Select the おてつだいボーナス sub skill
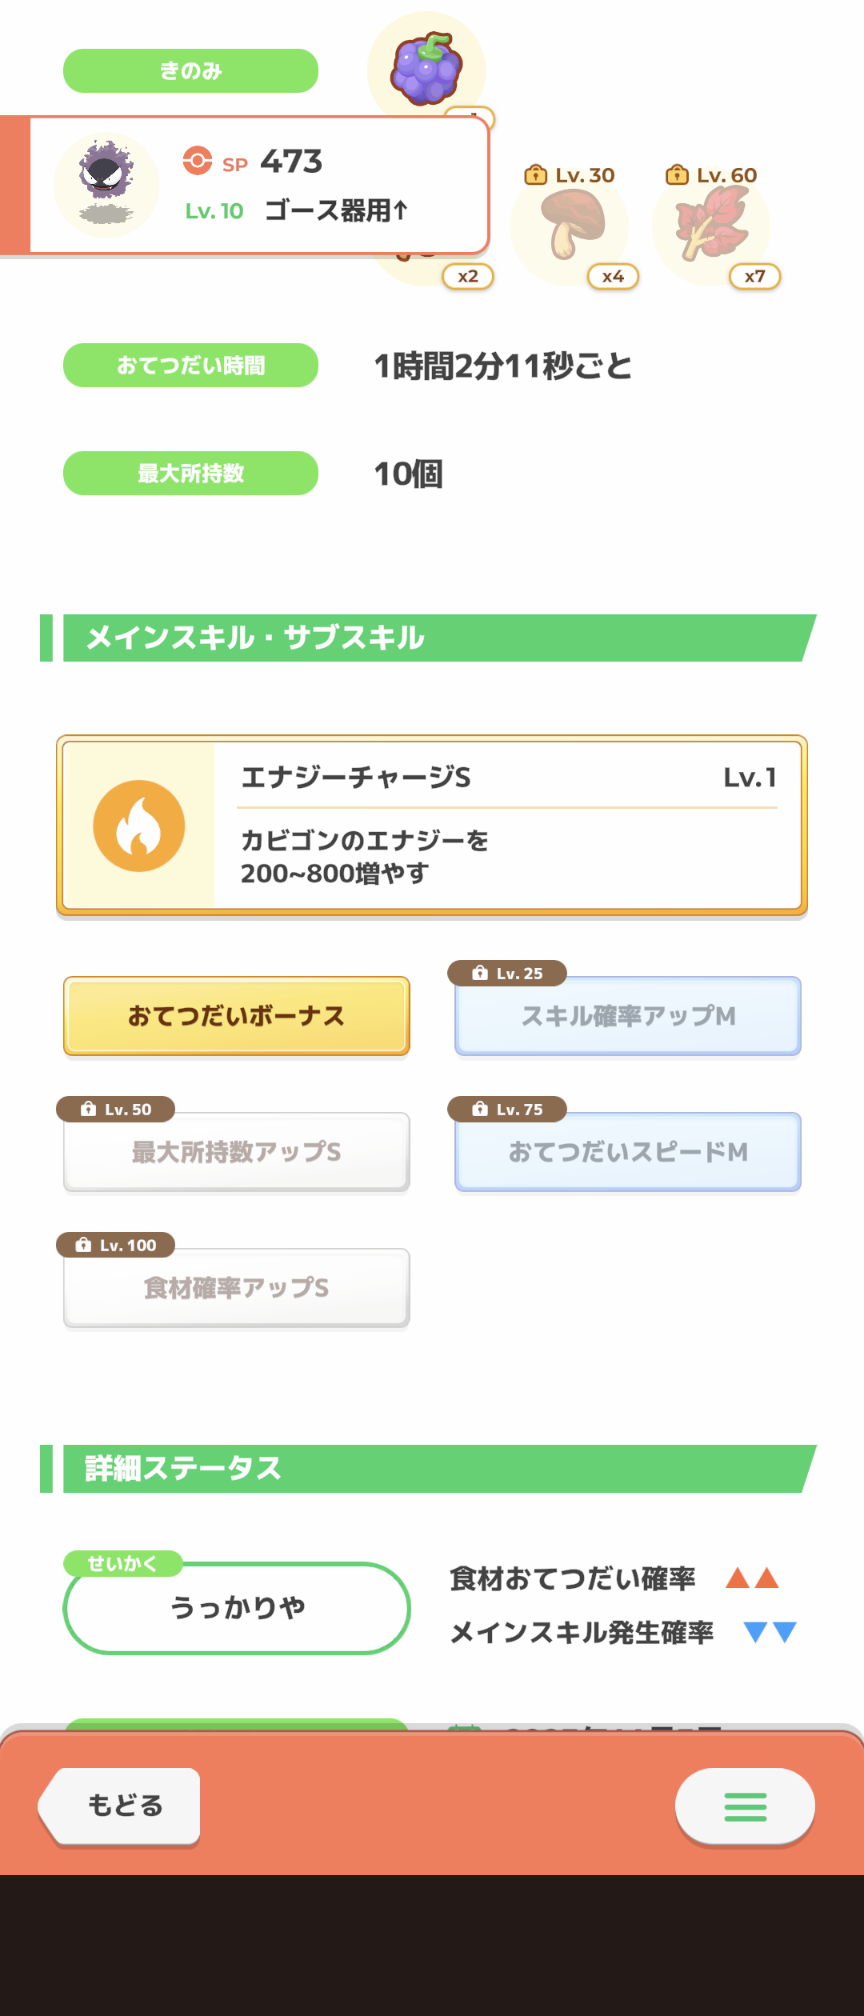 [x=237, y=1016]
